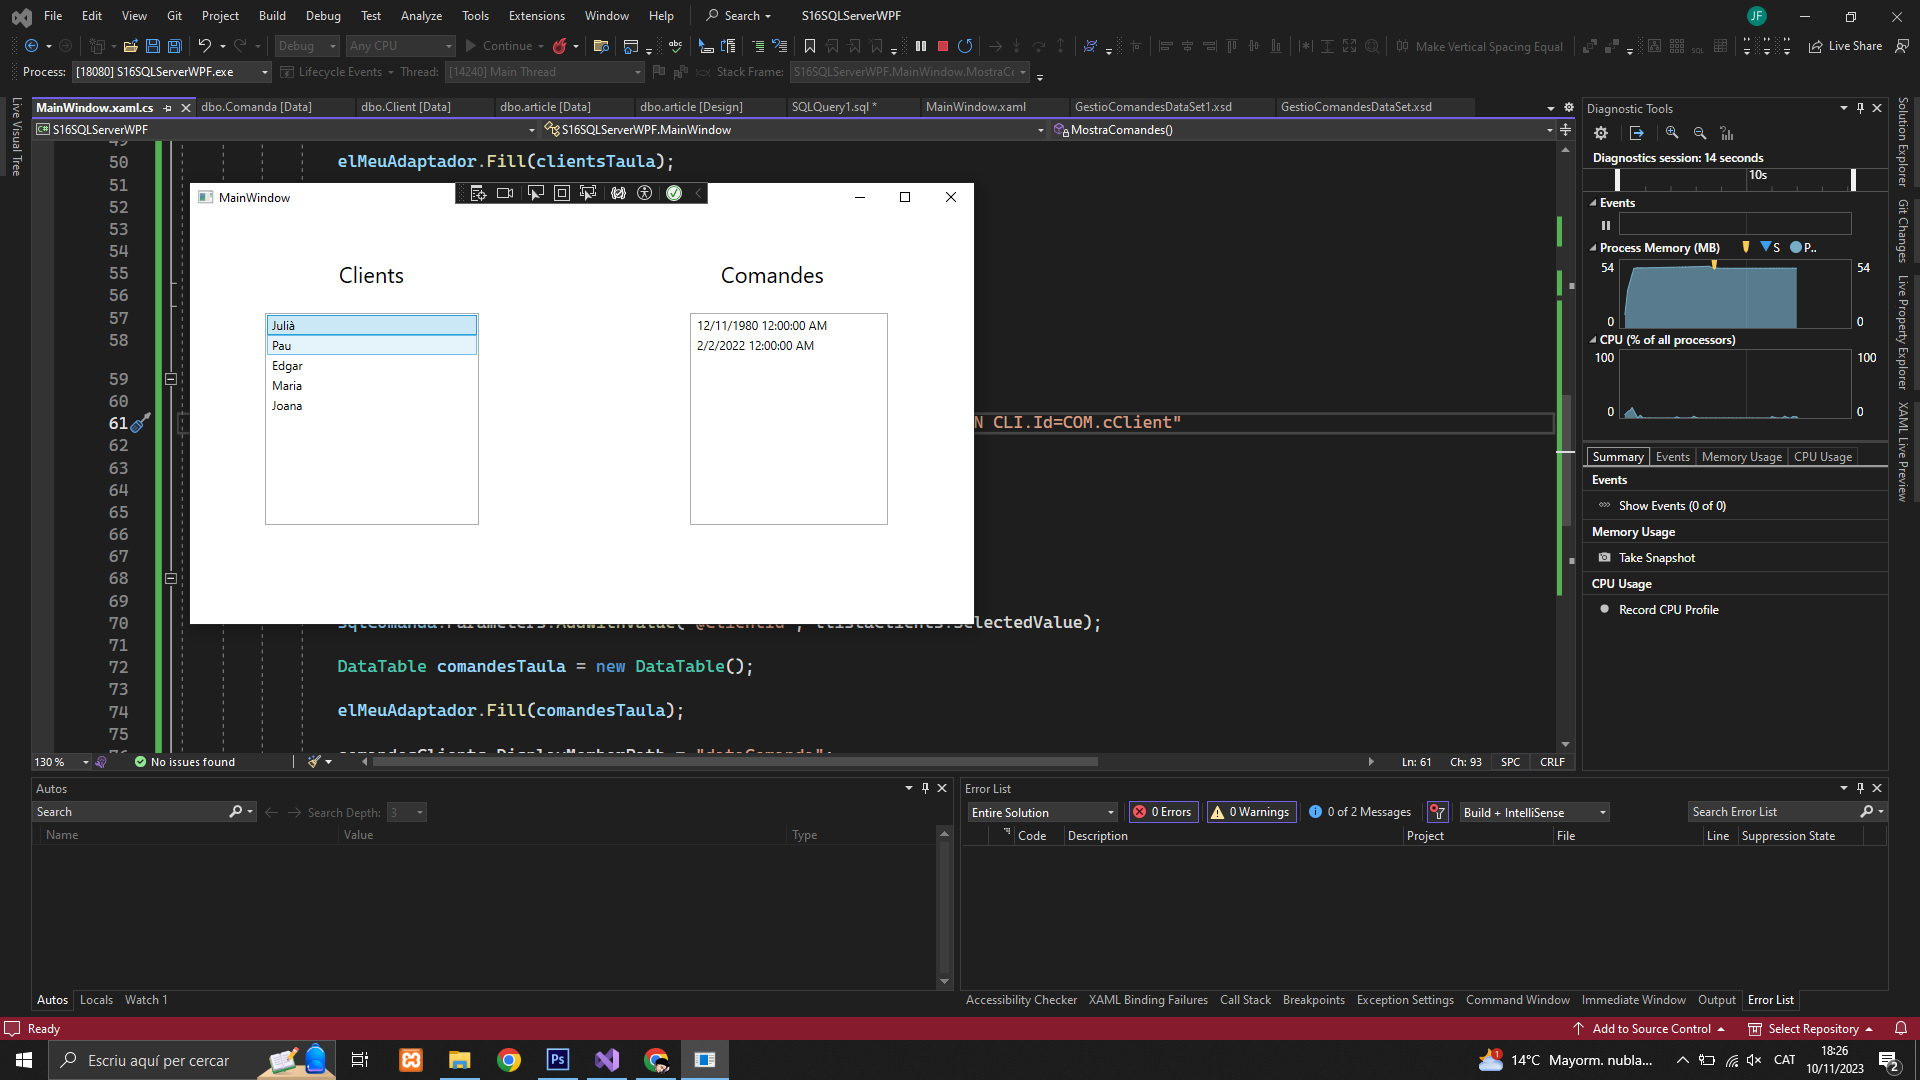Click the Restart debugging icon
1920x1080 pixels.
point(965,46)
